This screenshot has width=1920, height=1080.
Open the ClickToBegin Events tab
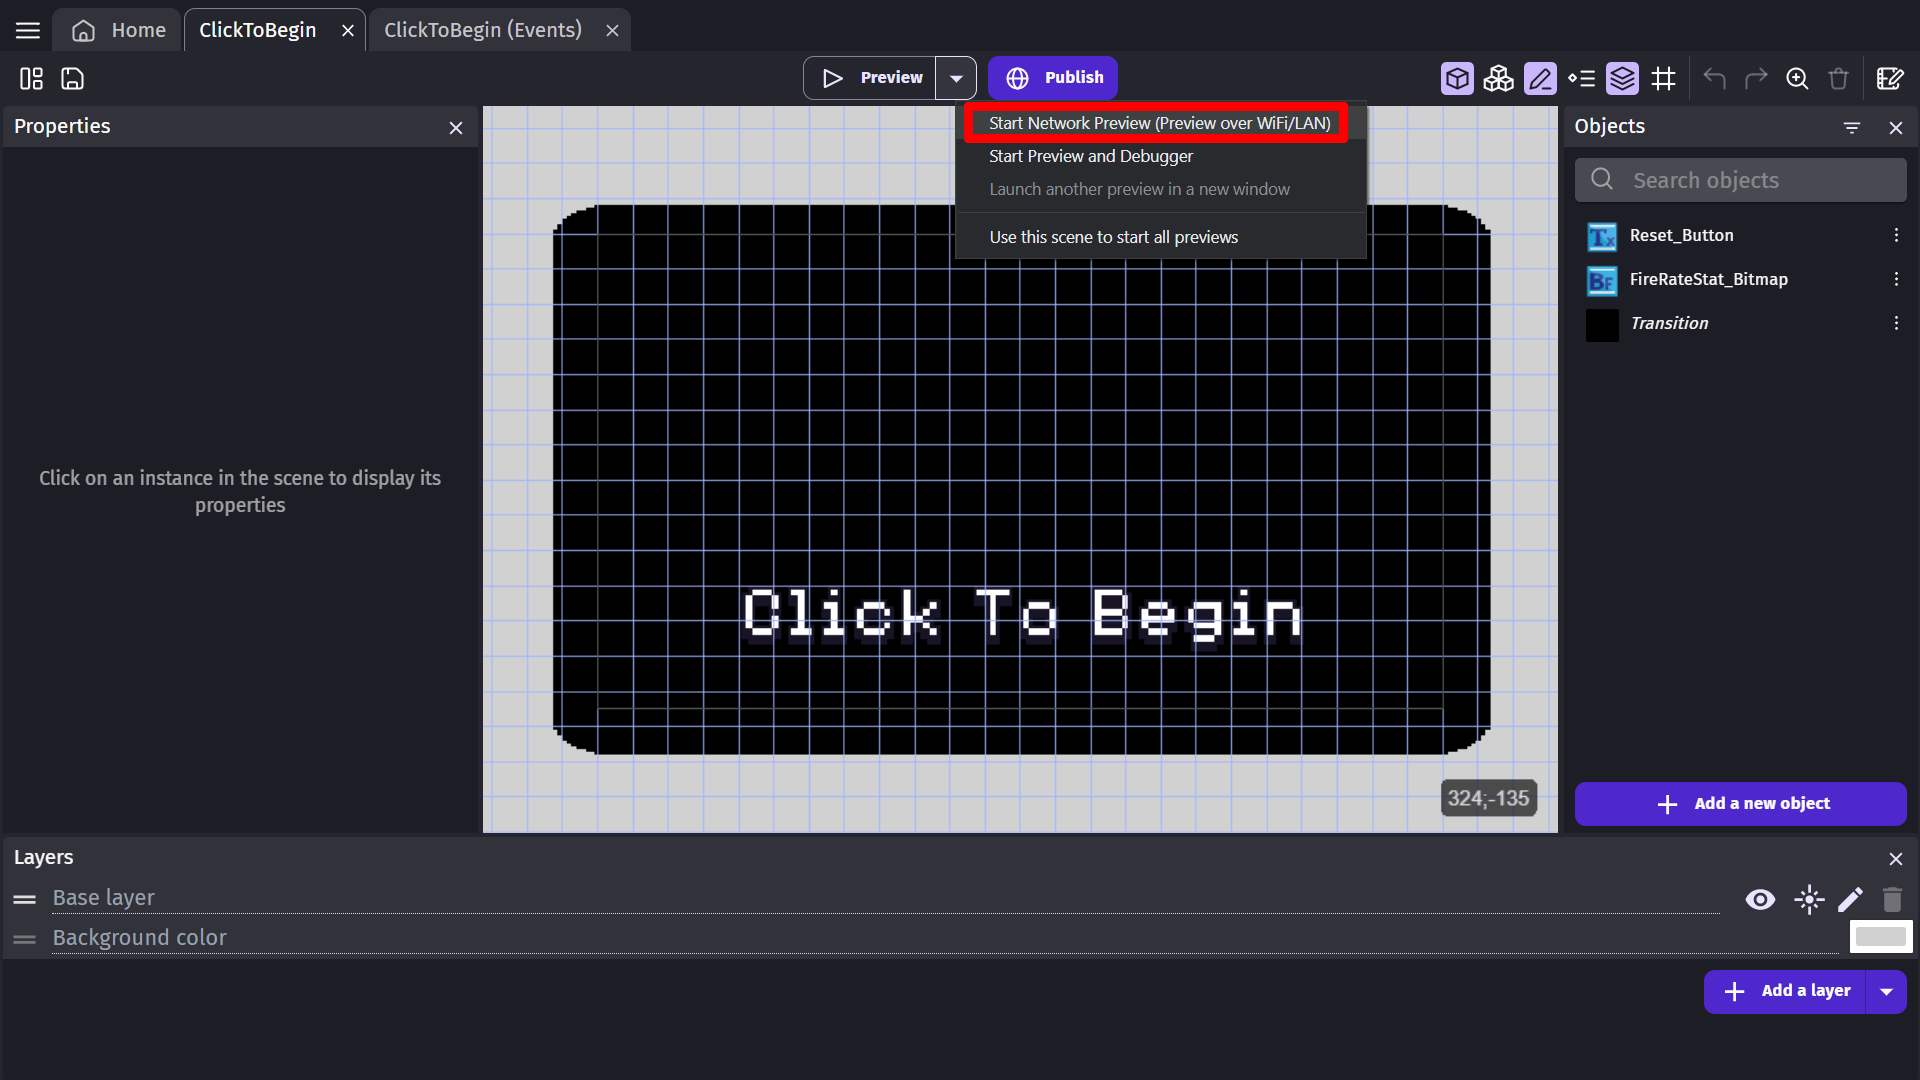(x=483, y=29)
